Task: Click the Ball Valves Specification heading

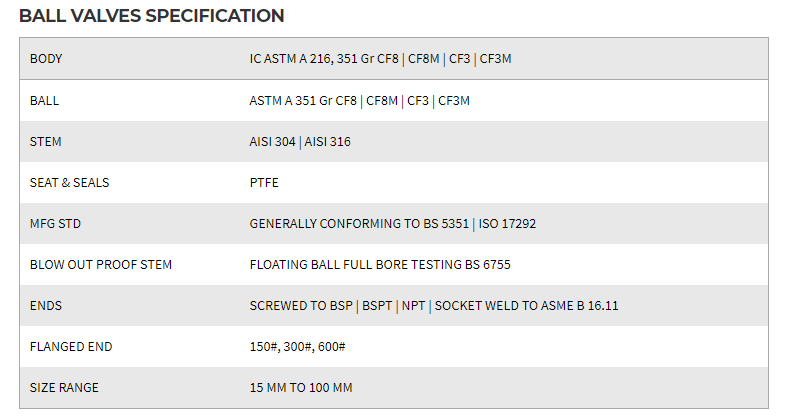Action: [151, 16]
